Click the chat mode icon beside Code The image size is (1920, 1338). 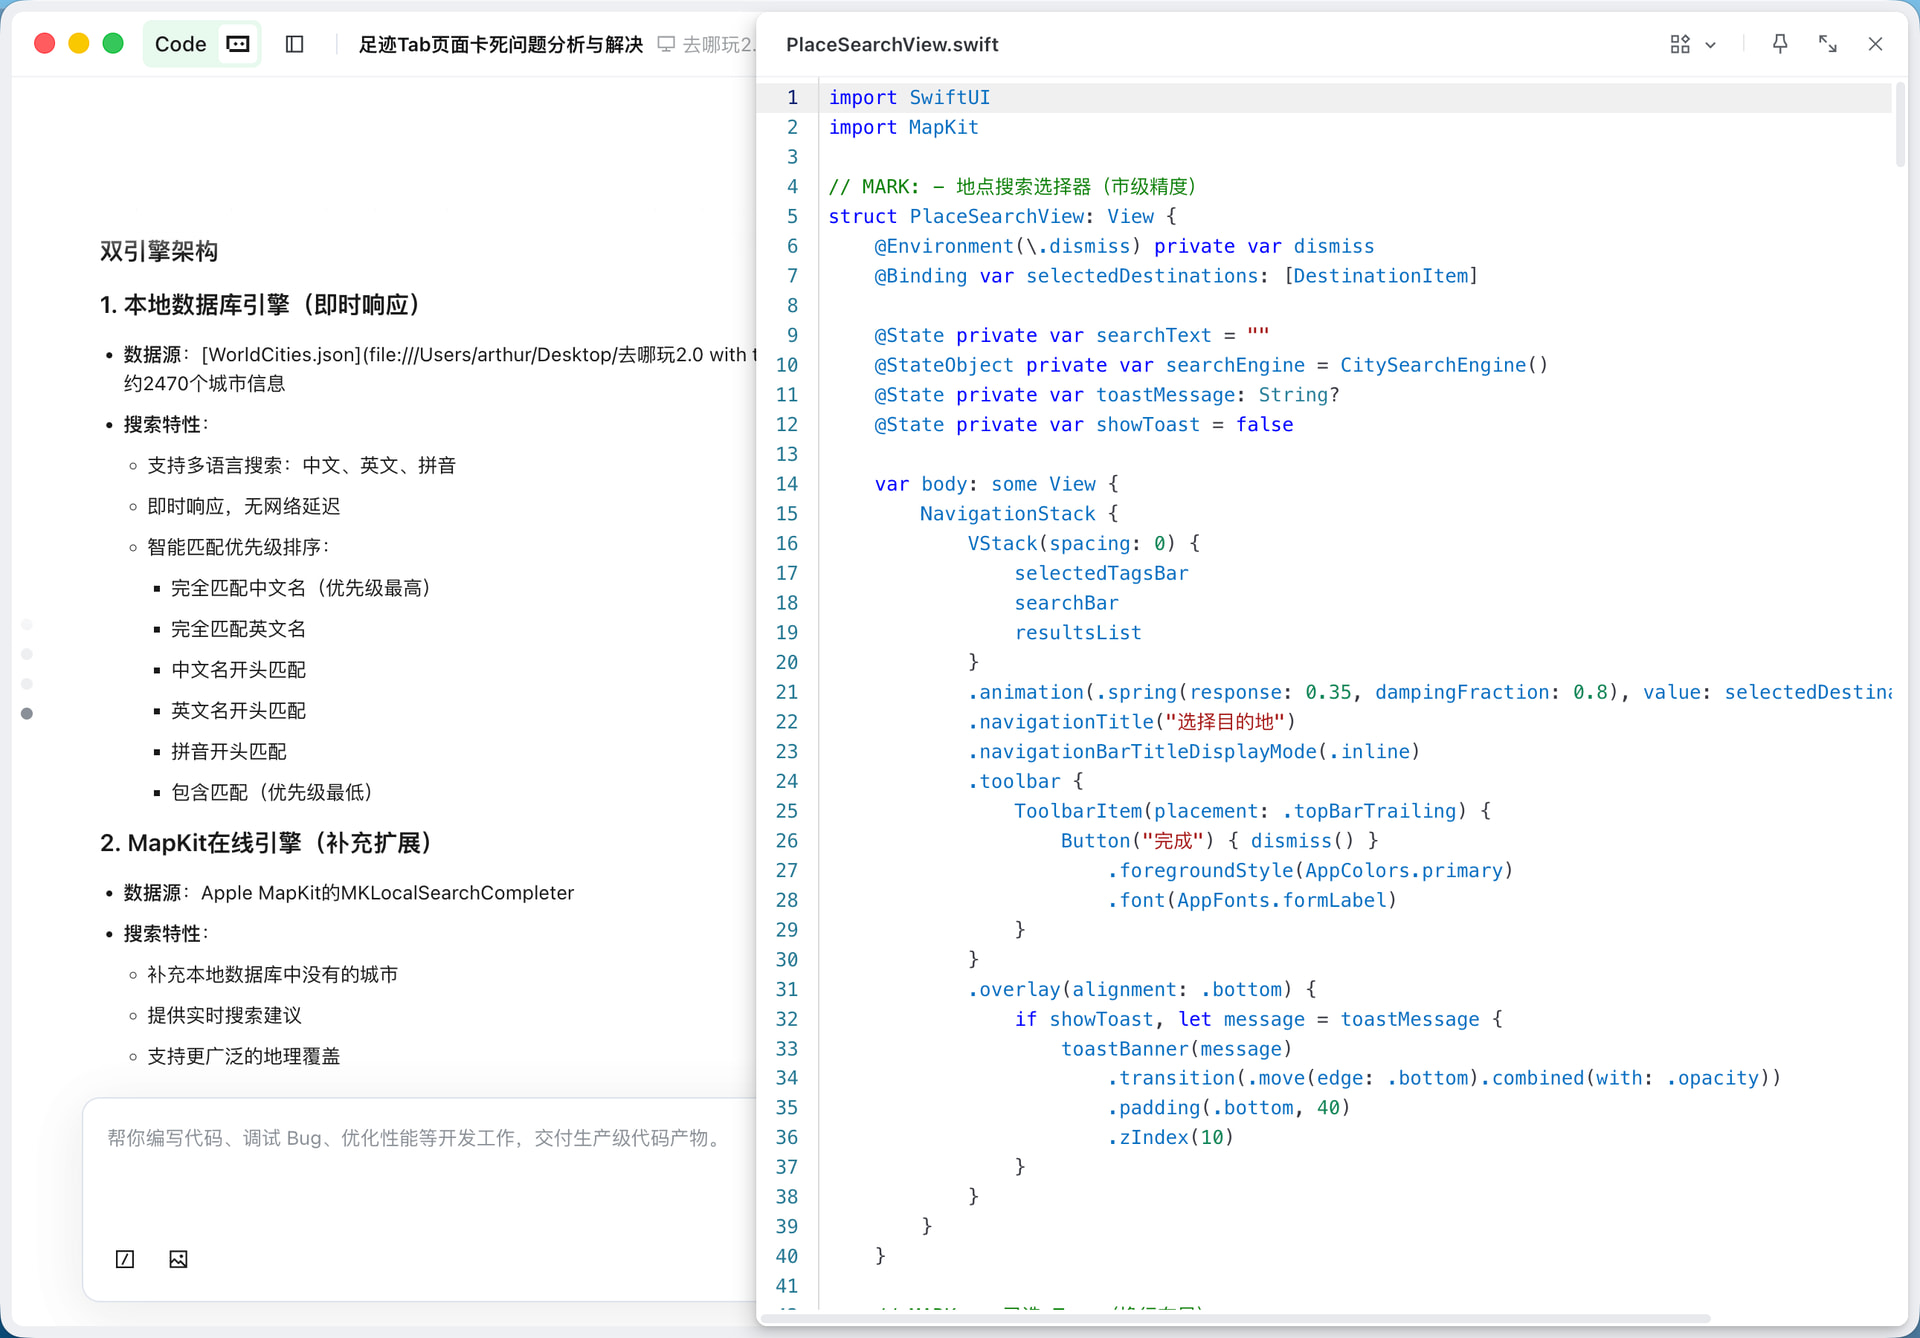(238, 44)
